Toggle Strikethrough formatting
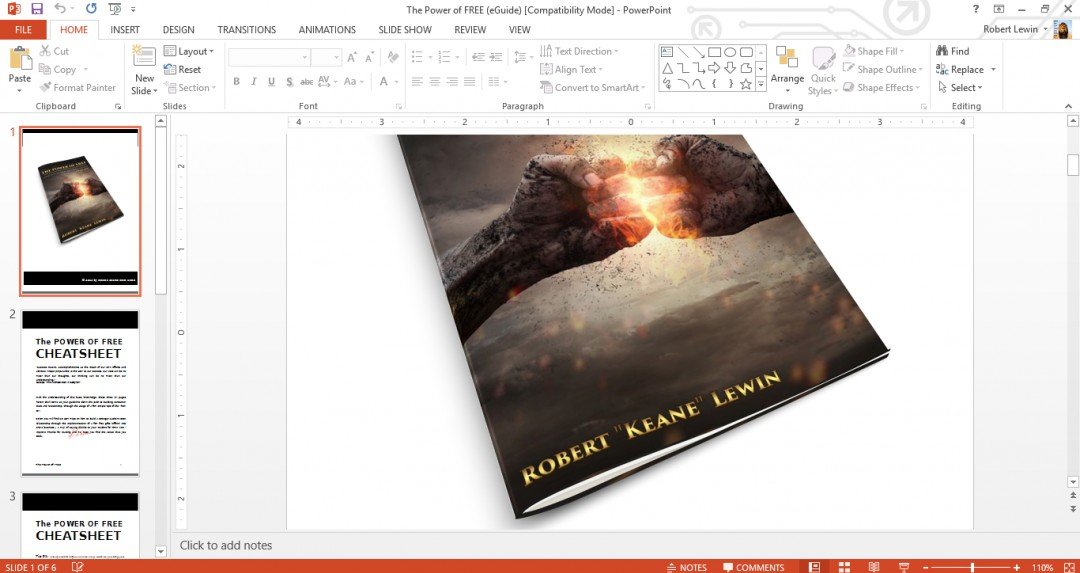 point(307,81)
